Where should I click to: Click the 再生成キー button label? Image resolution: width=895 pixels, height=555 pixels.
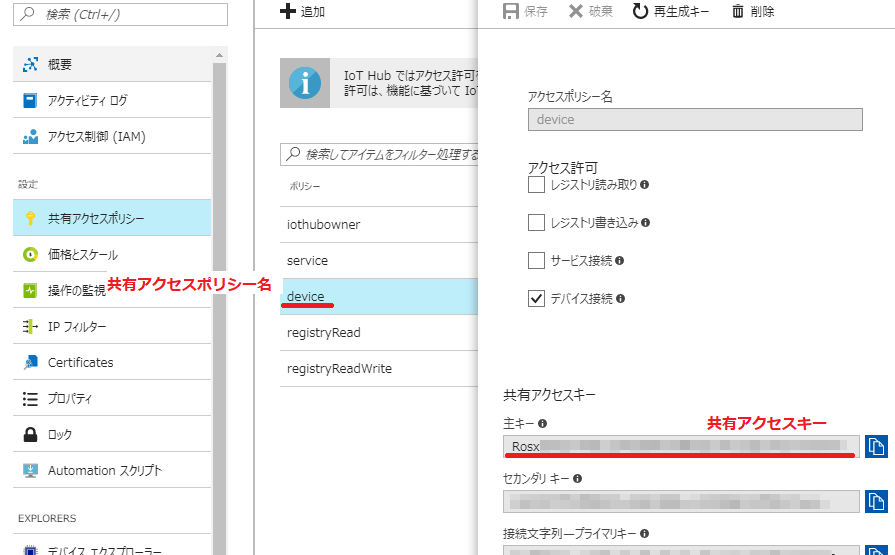tap(681, 11)
